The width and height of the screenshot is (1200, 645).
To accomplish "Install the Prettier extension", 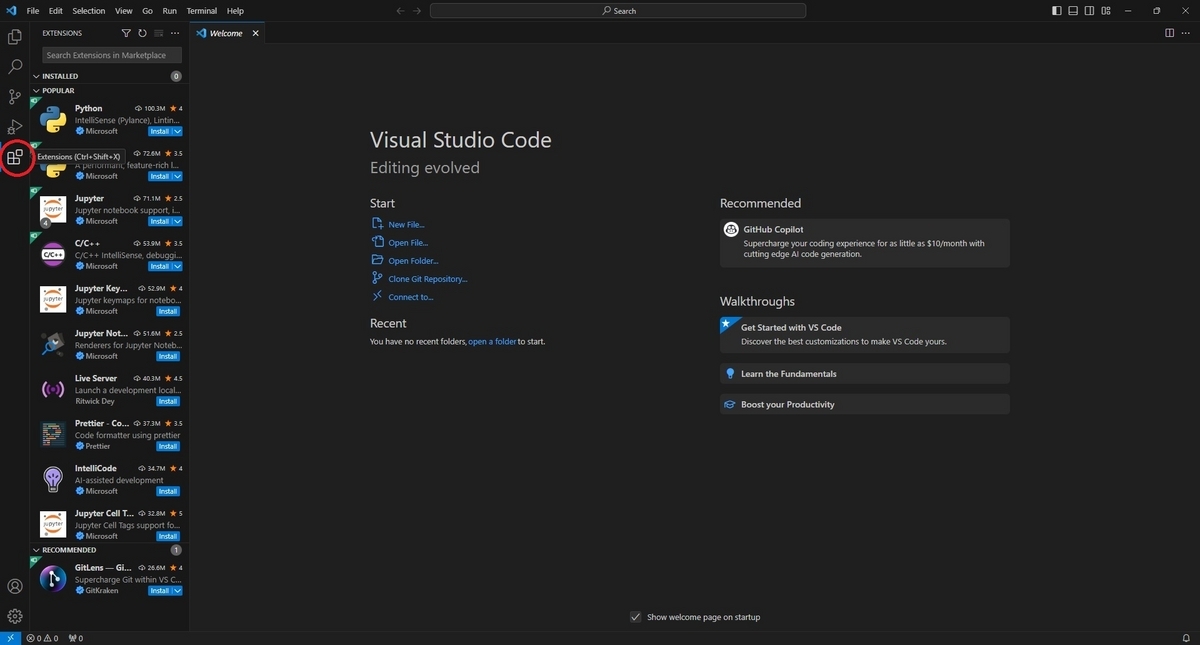I will pos(168,446).
